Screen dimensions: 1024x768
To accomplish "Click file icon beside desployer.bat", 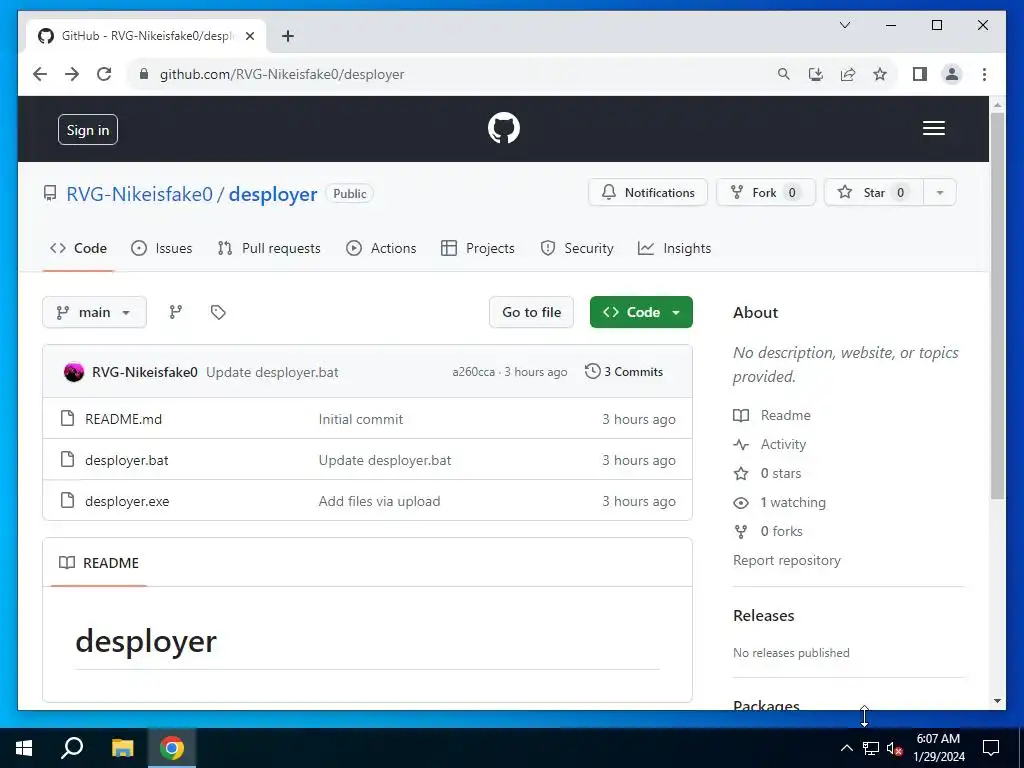I will point(67,460).
